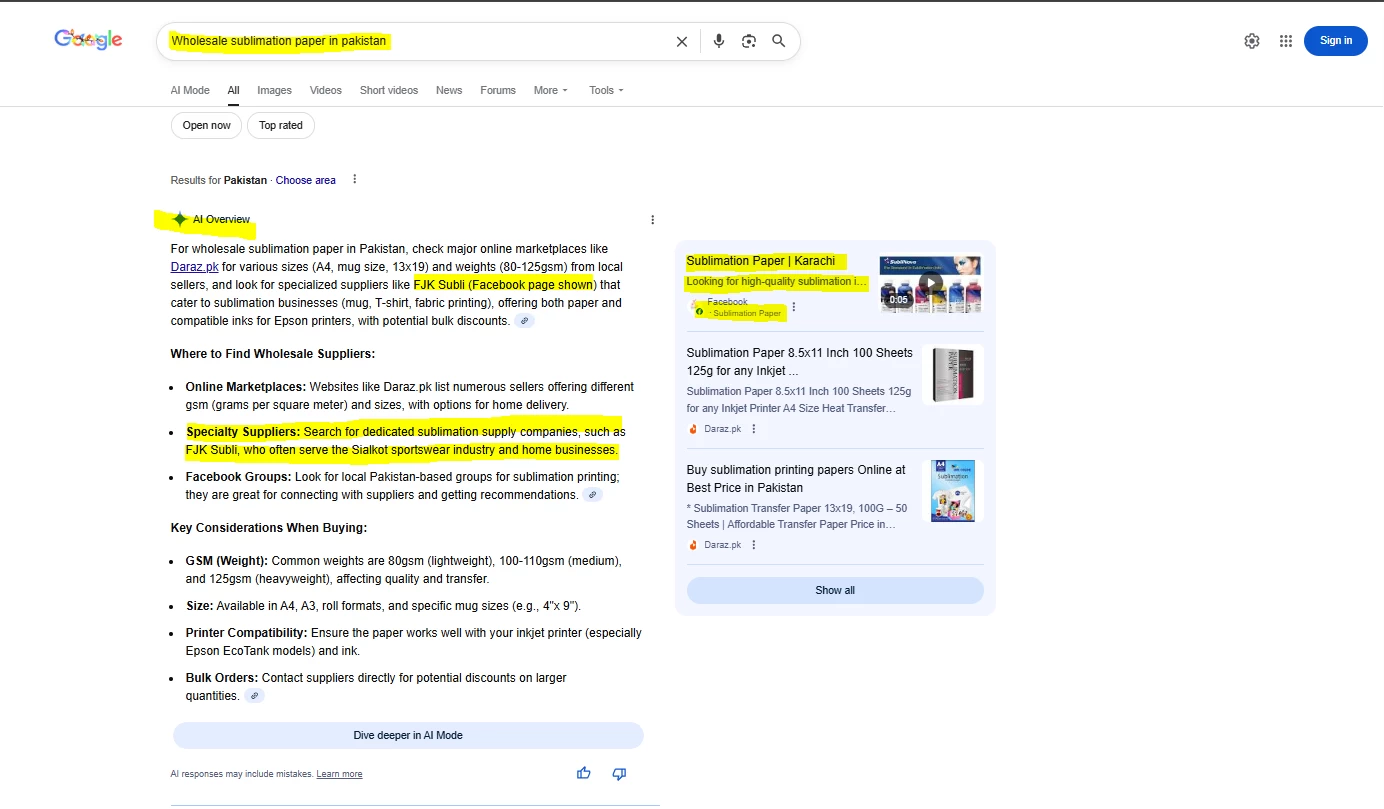Click Show all to see more products

[834, 590]
